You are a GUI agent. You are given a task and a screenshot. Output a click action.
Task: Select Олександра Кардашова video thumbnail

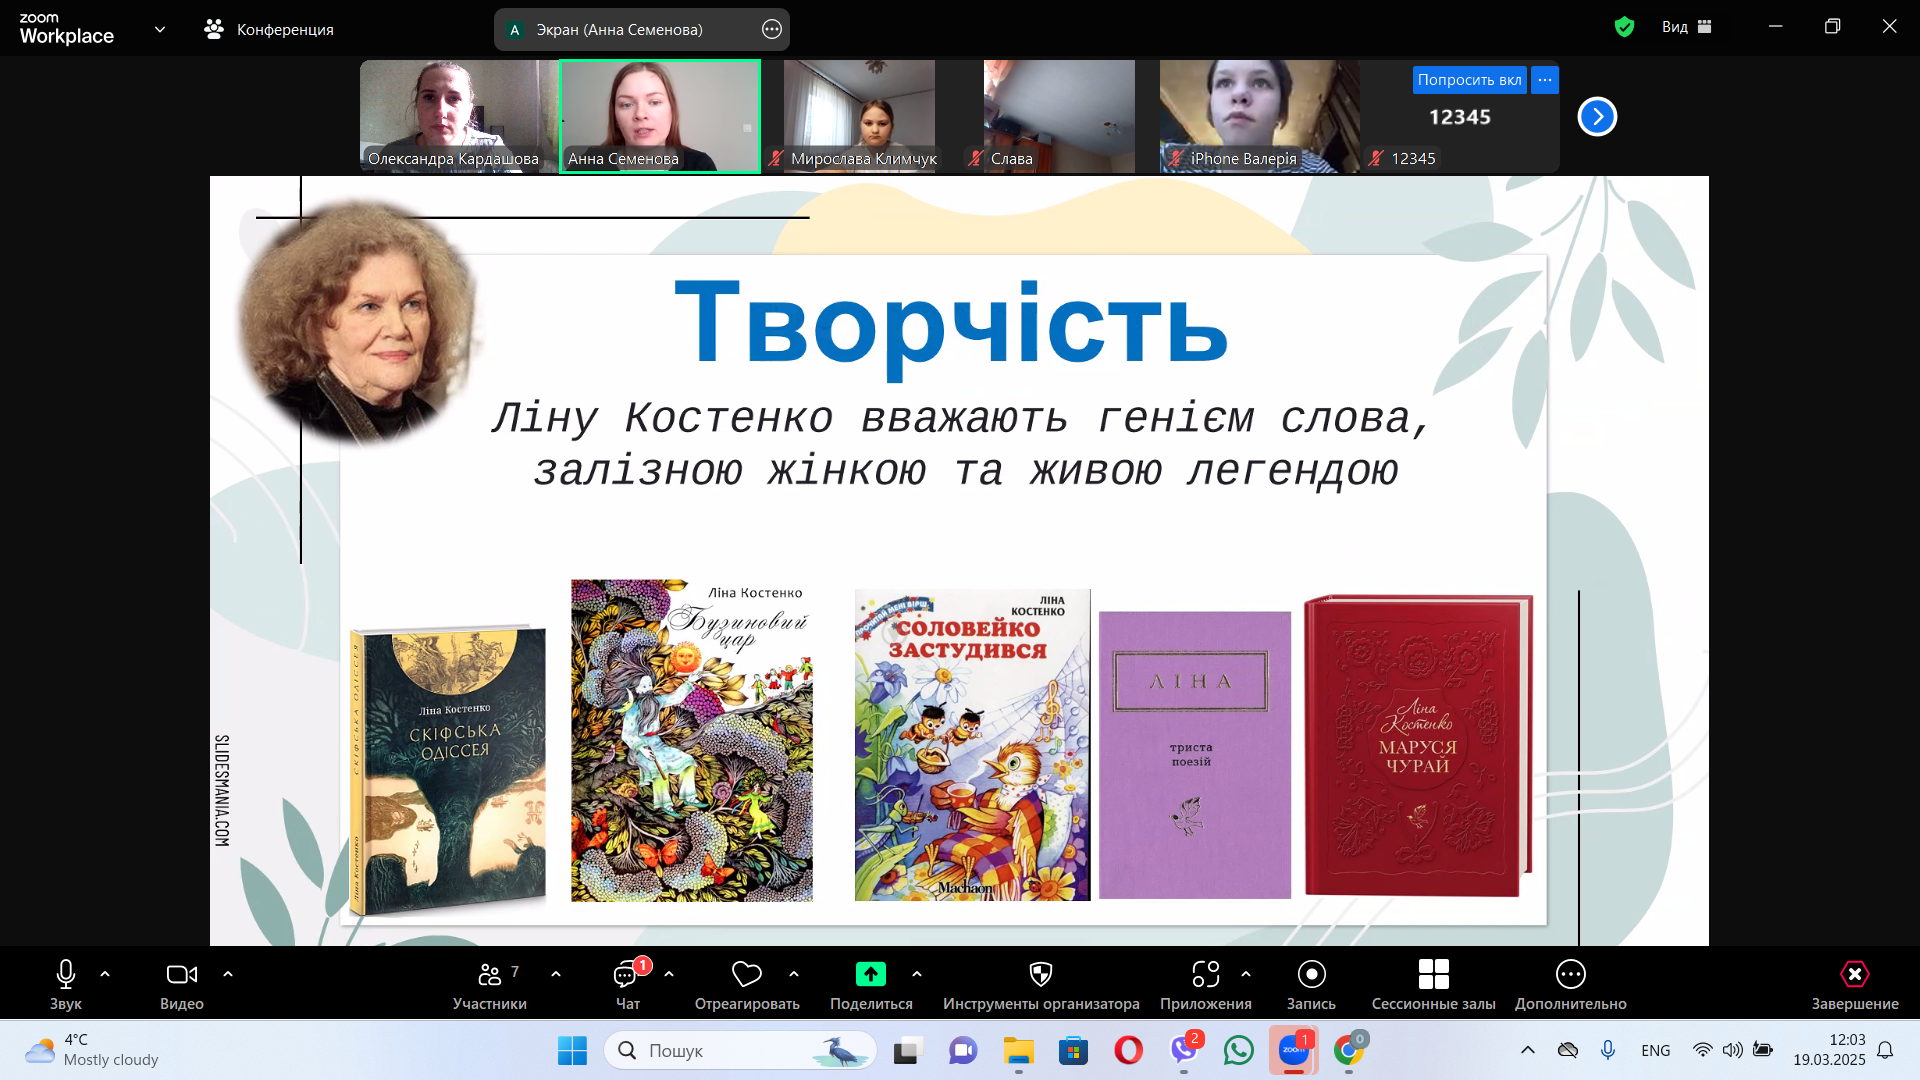(x=459, y=116)
